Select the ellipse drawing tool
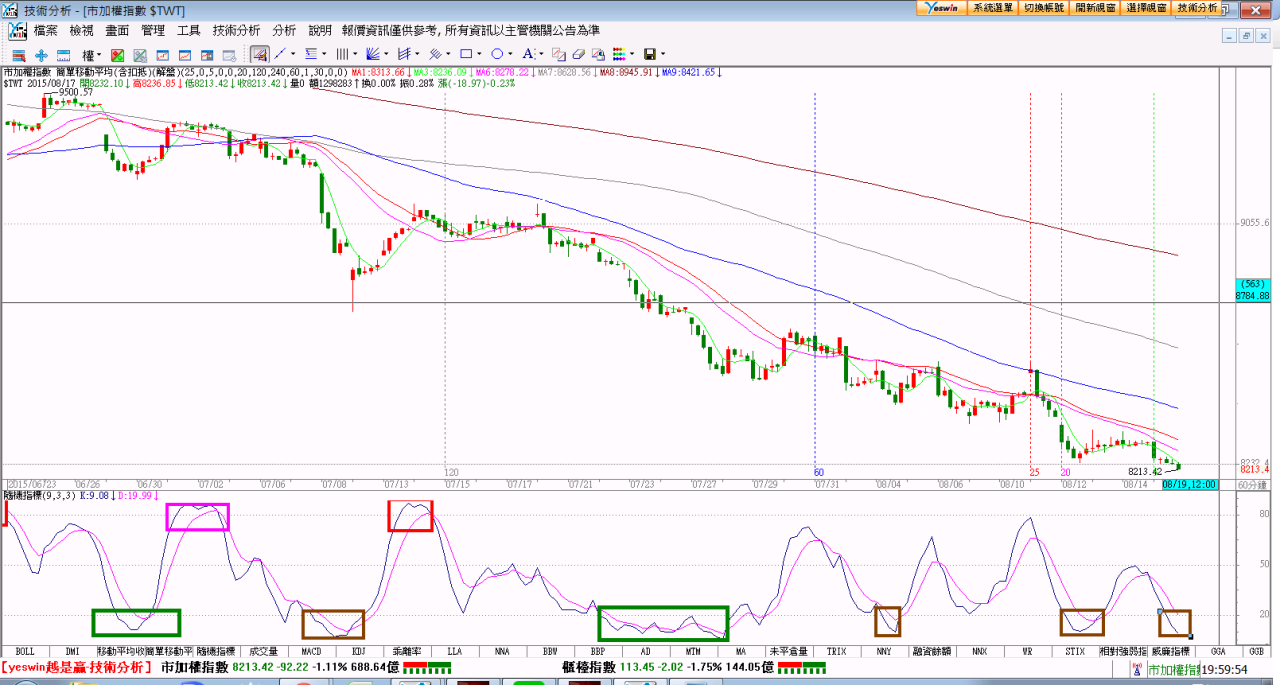The image size is (1280, 685). tap(497, 54)
